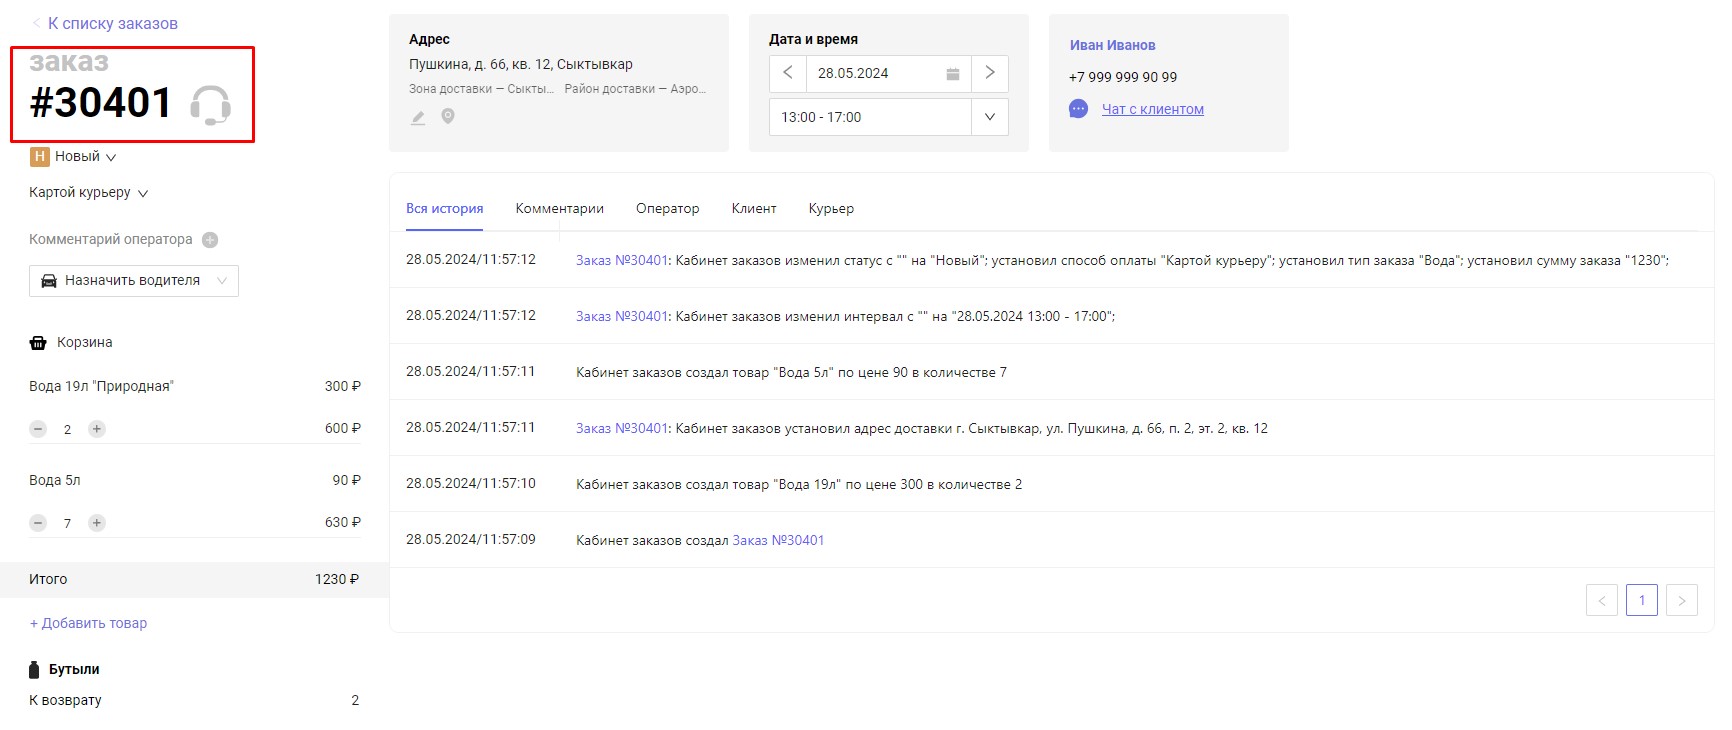
Task: Switch to 'Комментарии' tab
Action: coord(560,208)
